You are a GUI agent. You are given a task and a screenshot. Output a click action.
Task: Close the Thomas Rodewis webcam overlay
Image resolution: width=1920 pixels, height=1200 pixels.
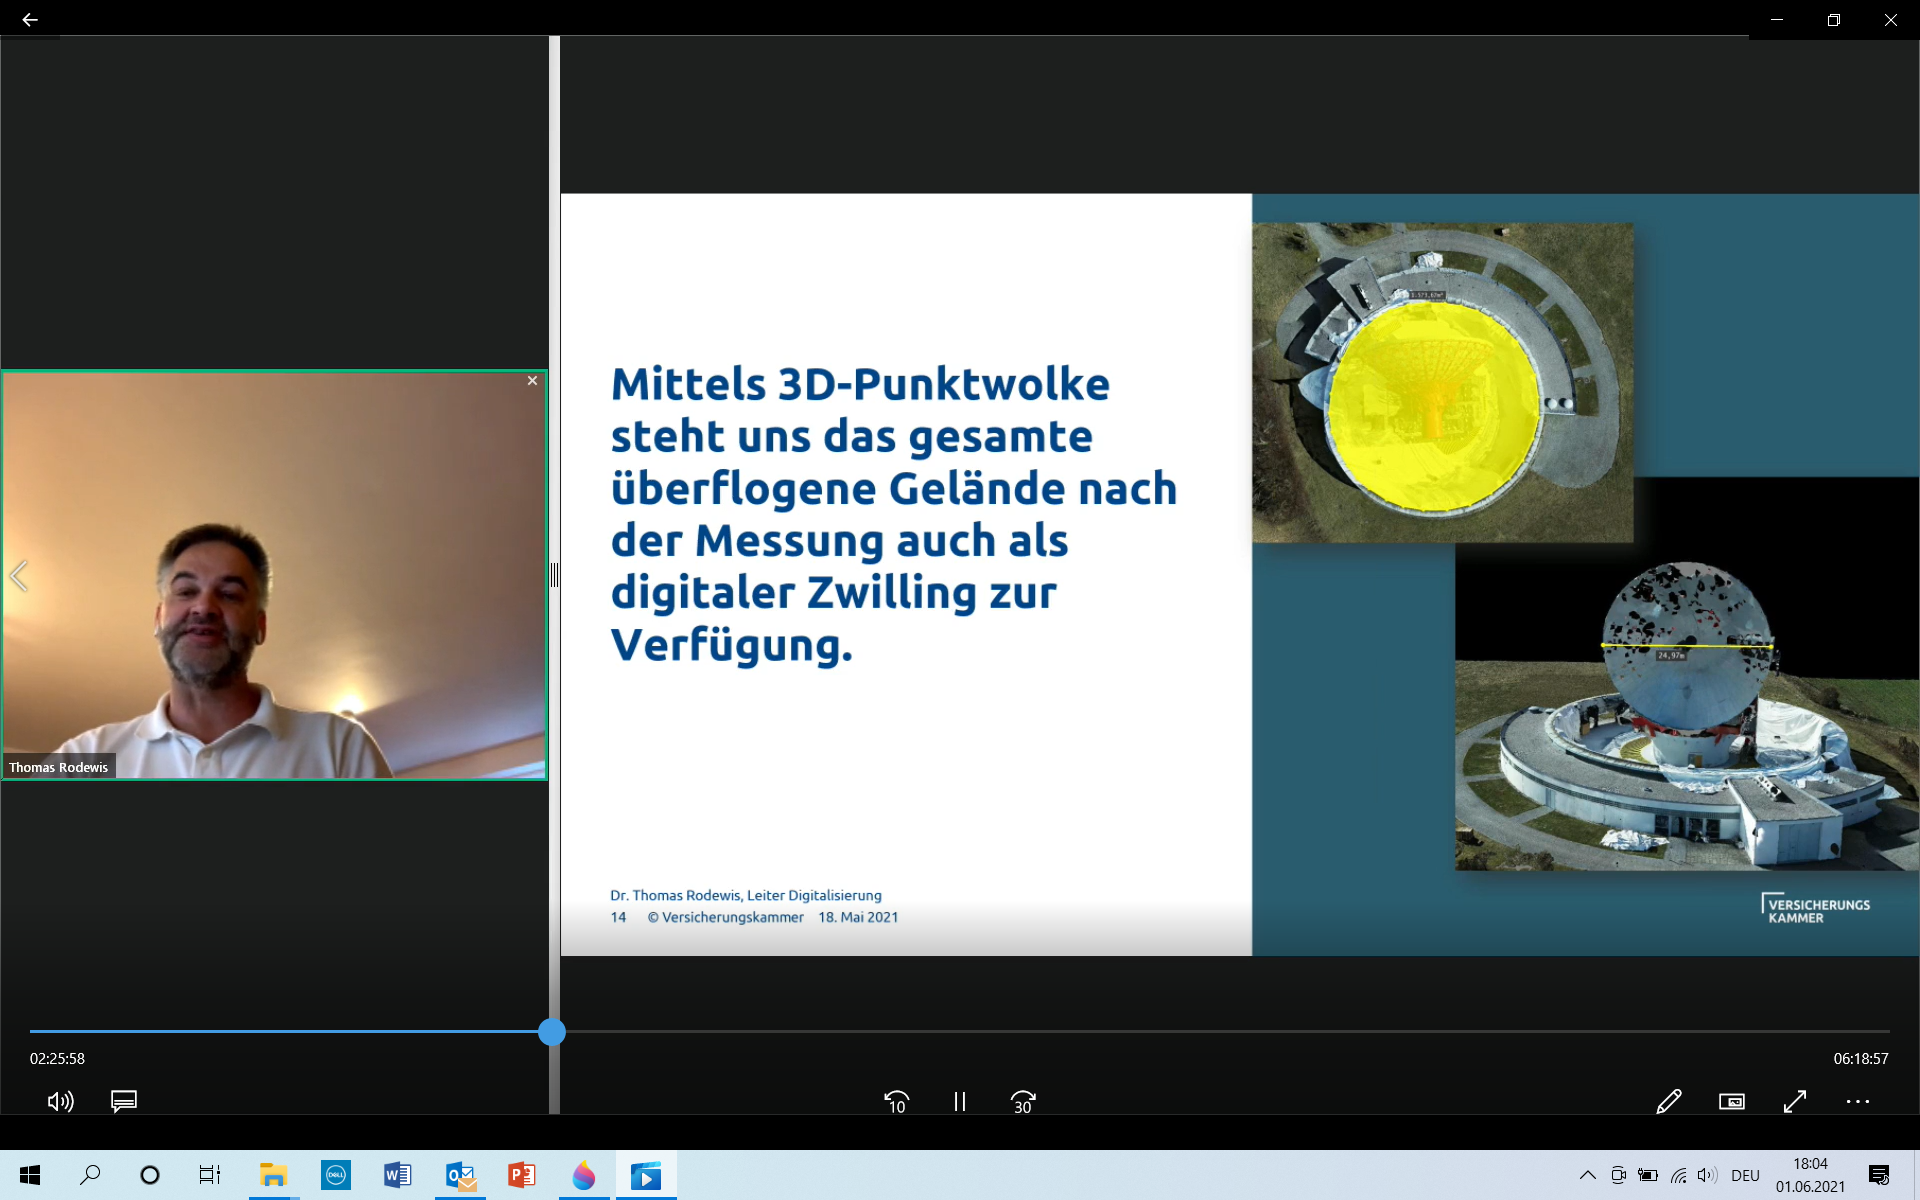(x=532, y=381)
